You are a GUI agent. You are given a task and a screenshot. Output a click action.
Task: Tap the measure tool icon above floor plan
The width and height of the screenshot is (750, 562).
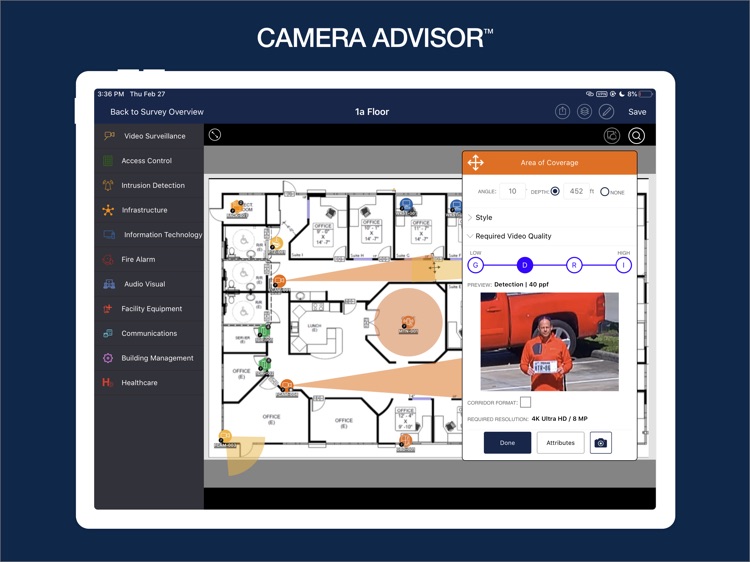(215, 135)
